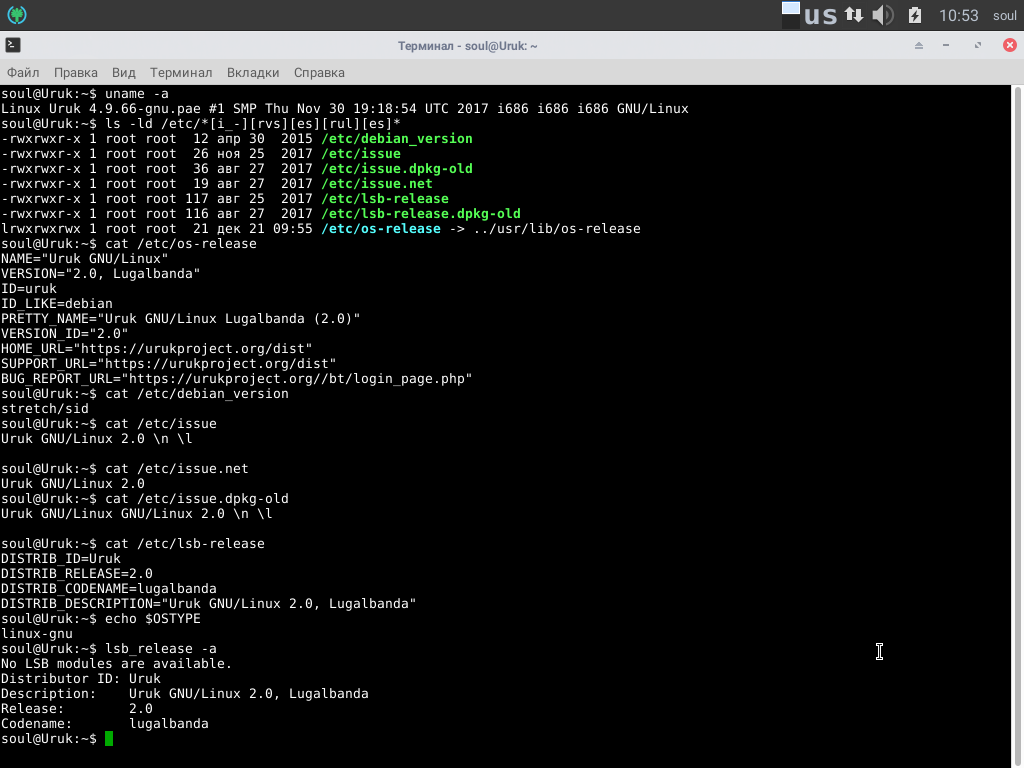Switch the 'us' keyboard layout indicator
Screen dimensions: 1024x768
(820, 16)
